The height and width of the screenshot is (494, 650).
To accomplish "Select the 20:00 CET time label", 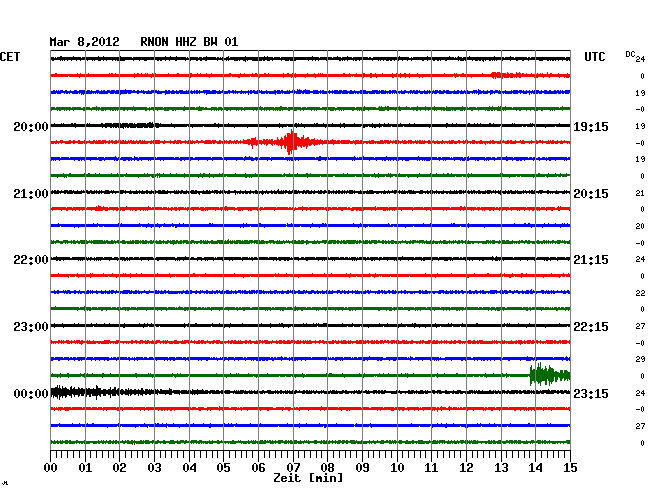I will (x=31, y=127).
